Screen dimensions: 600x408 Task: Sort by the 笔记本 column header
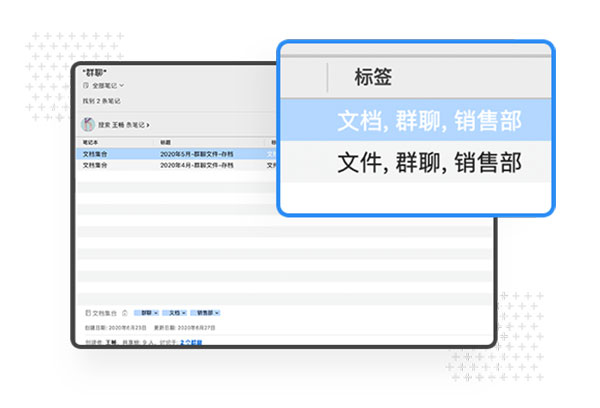90,143
